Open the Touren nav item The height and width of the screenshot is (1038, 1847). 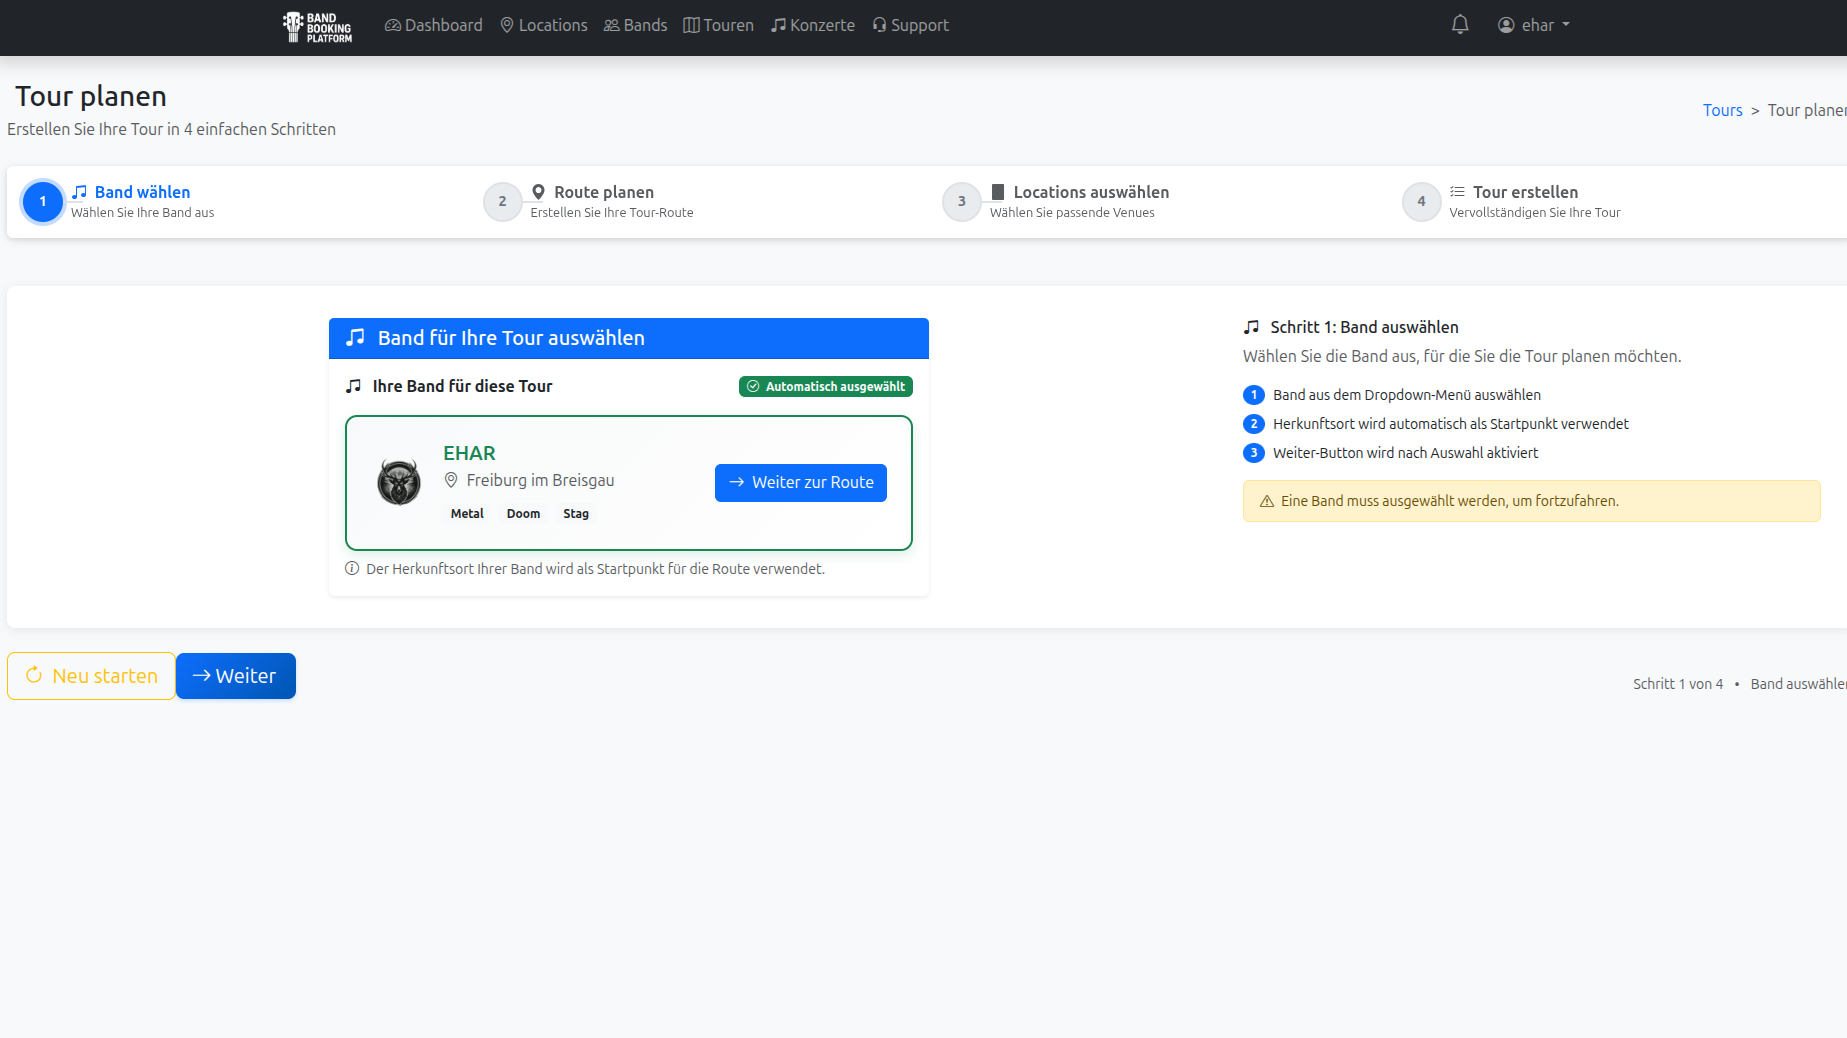(718, 25)
